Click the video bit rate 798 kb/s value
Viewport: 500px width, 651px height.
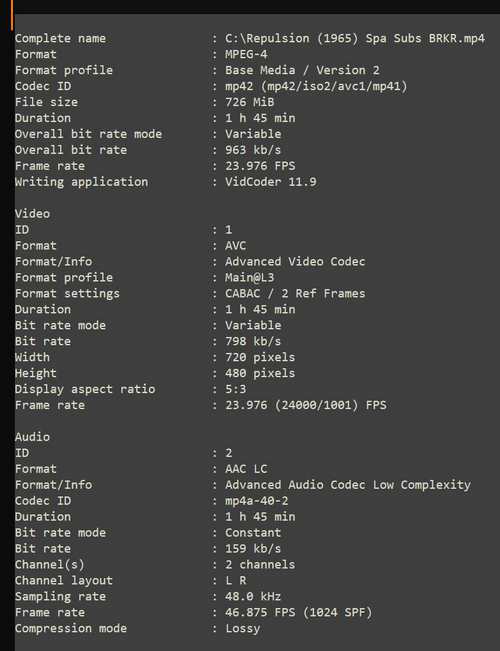click(253, 341)
